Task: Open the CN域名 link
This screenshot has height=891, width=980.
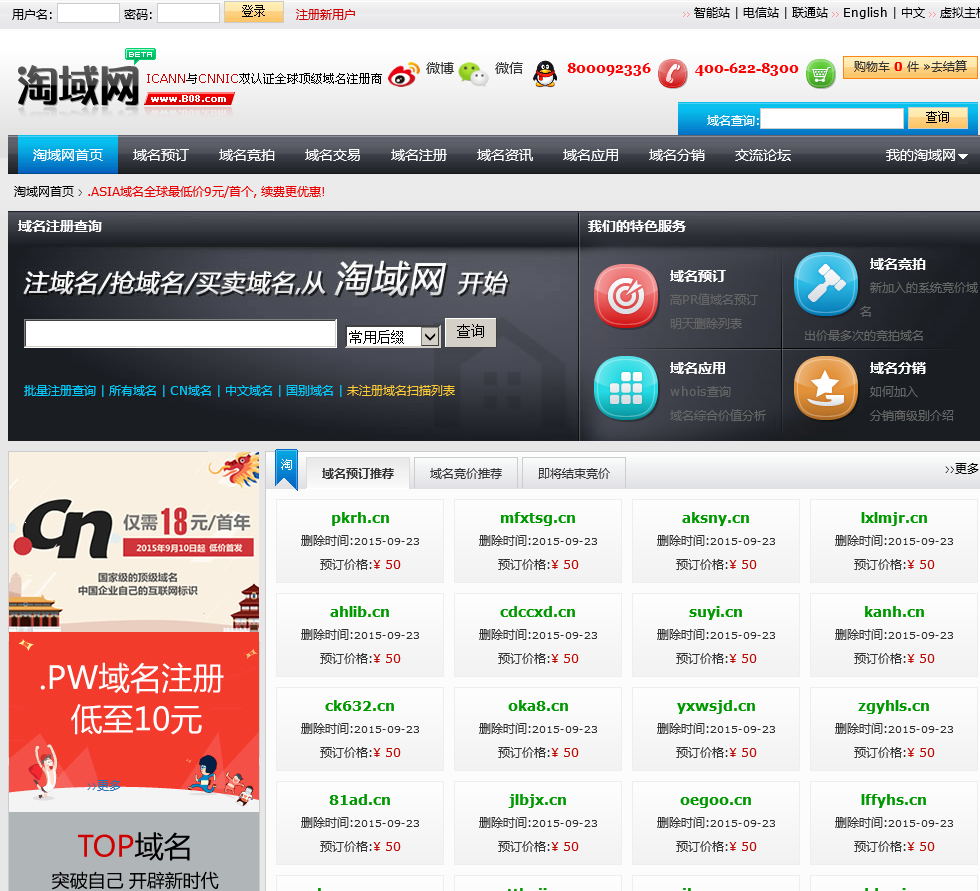Action: click(191, 391)
